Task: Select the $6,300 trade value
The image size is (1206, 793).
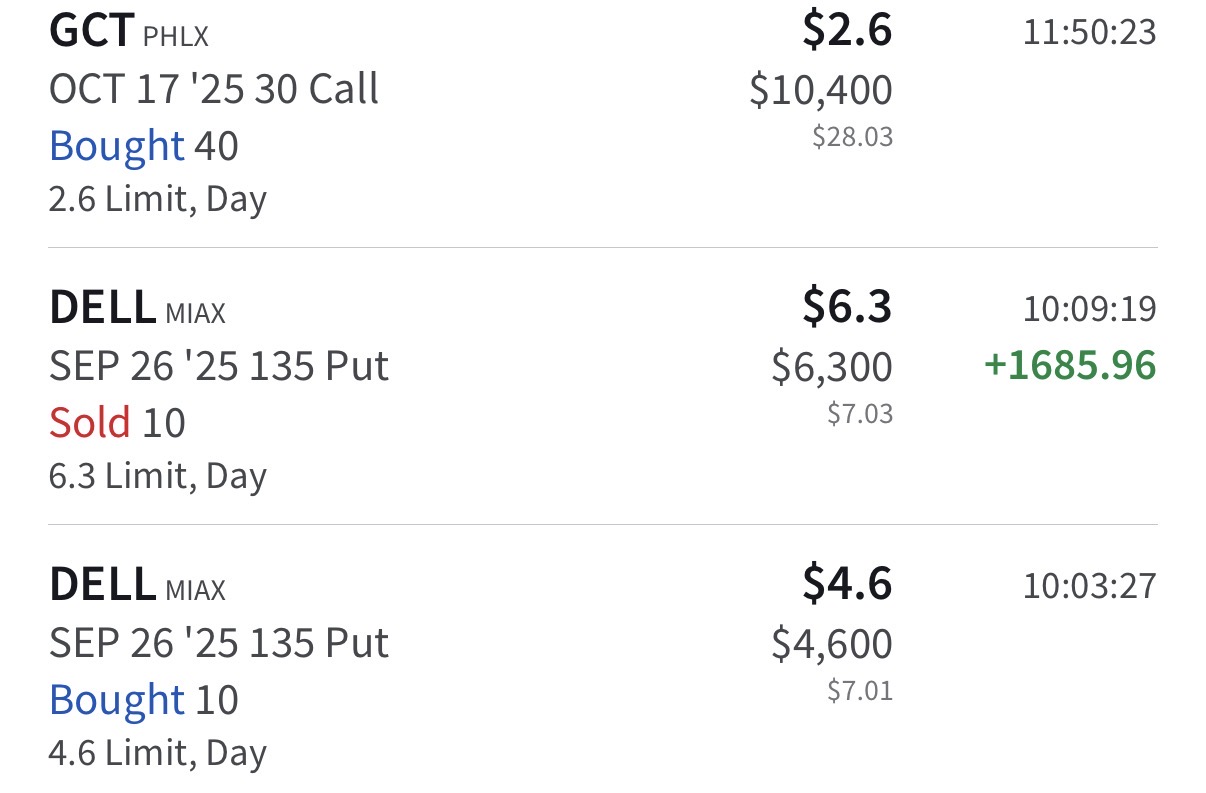Action: pos(832,368)
